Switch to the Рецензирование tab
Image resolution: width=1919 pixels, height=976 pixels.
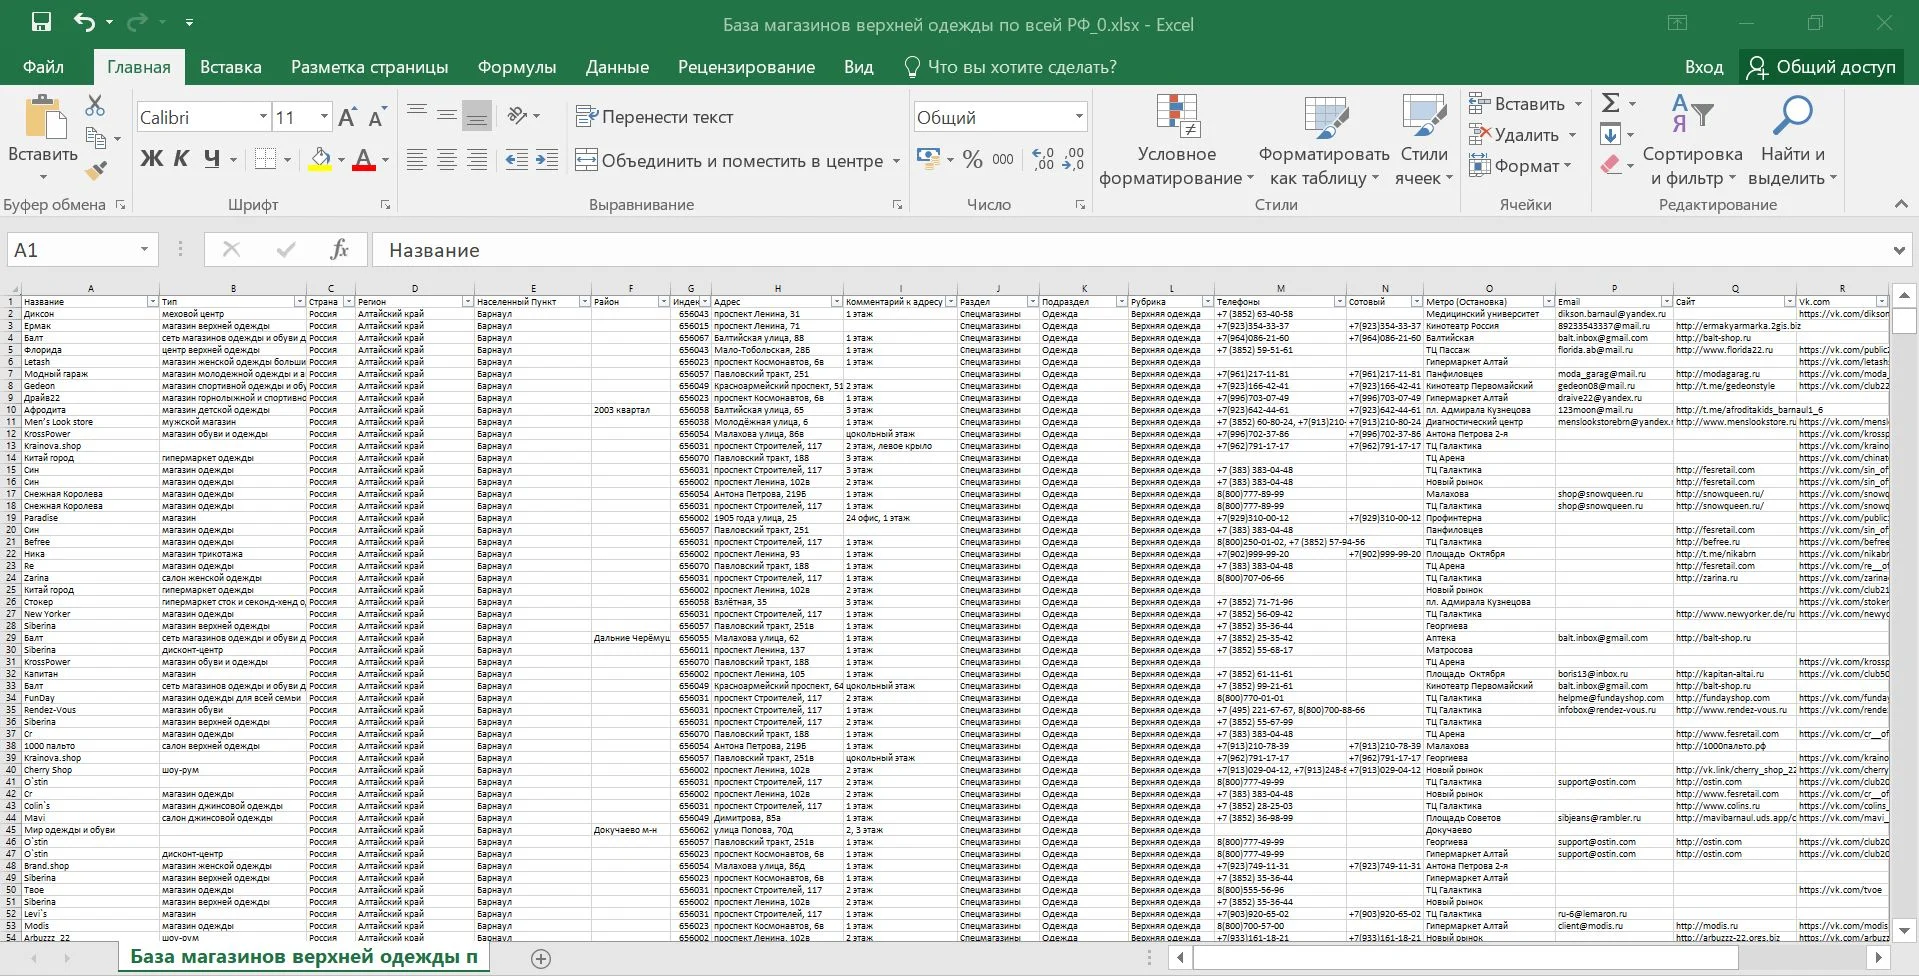click(746, 67)
